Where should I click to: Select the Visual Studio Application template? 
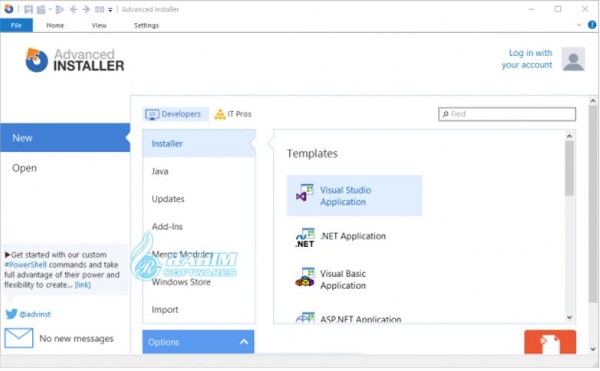tap(354, 196)
